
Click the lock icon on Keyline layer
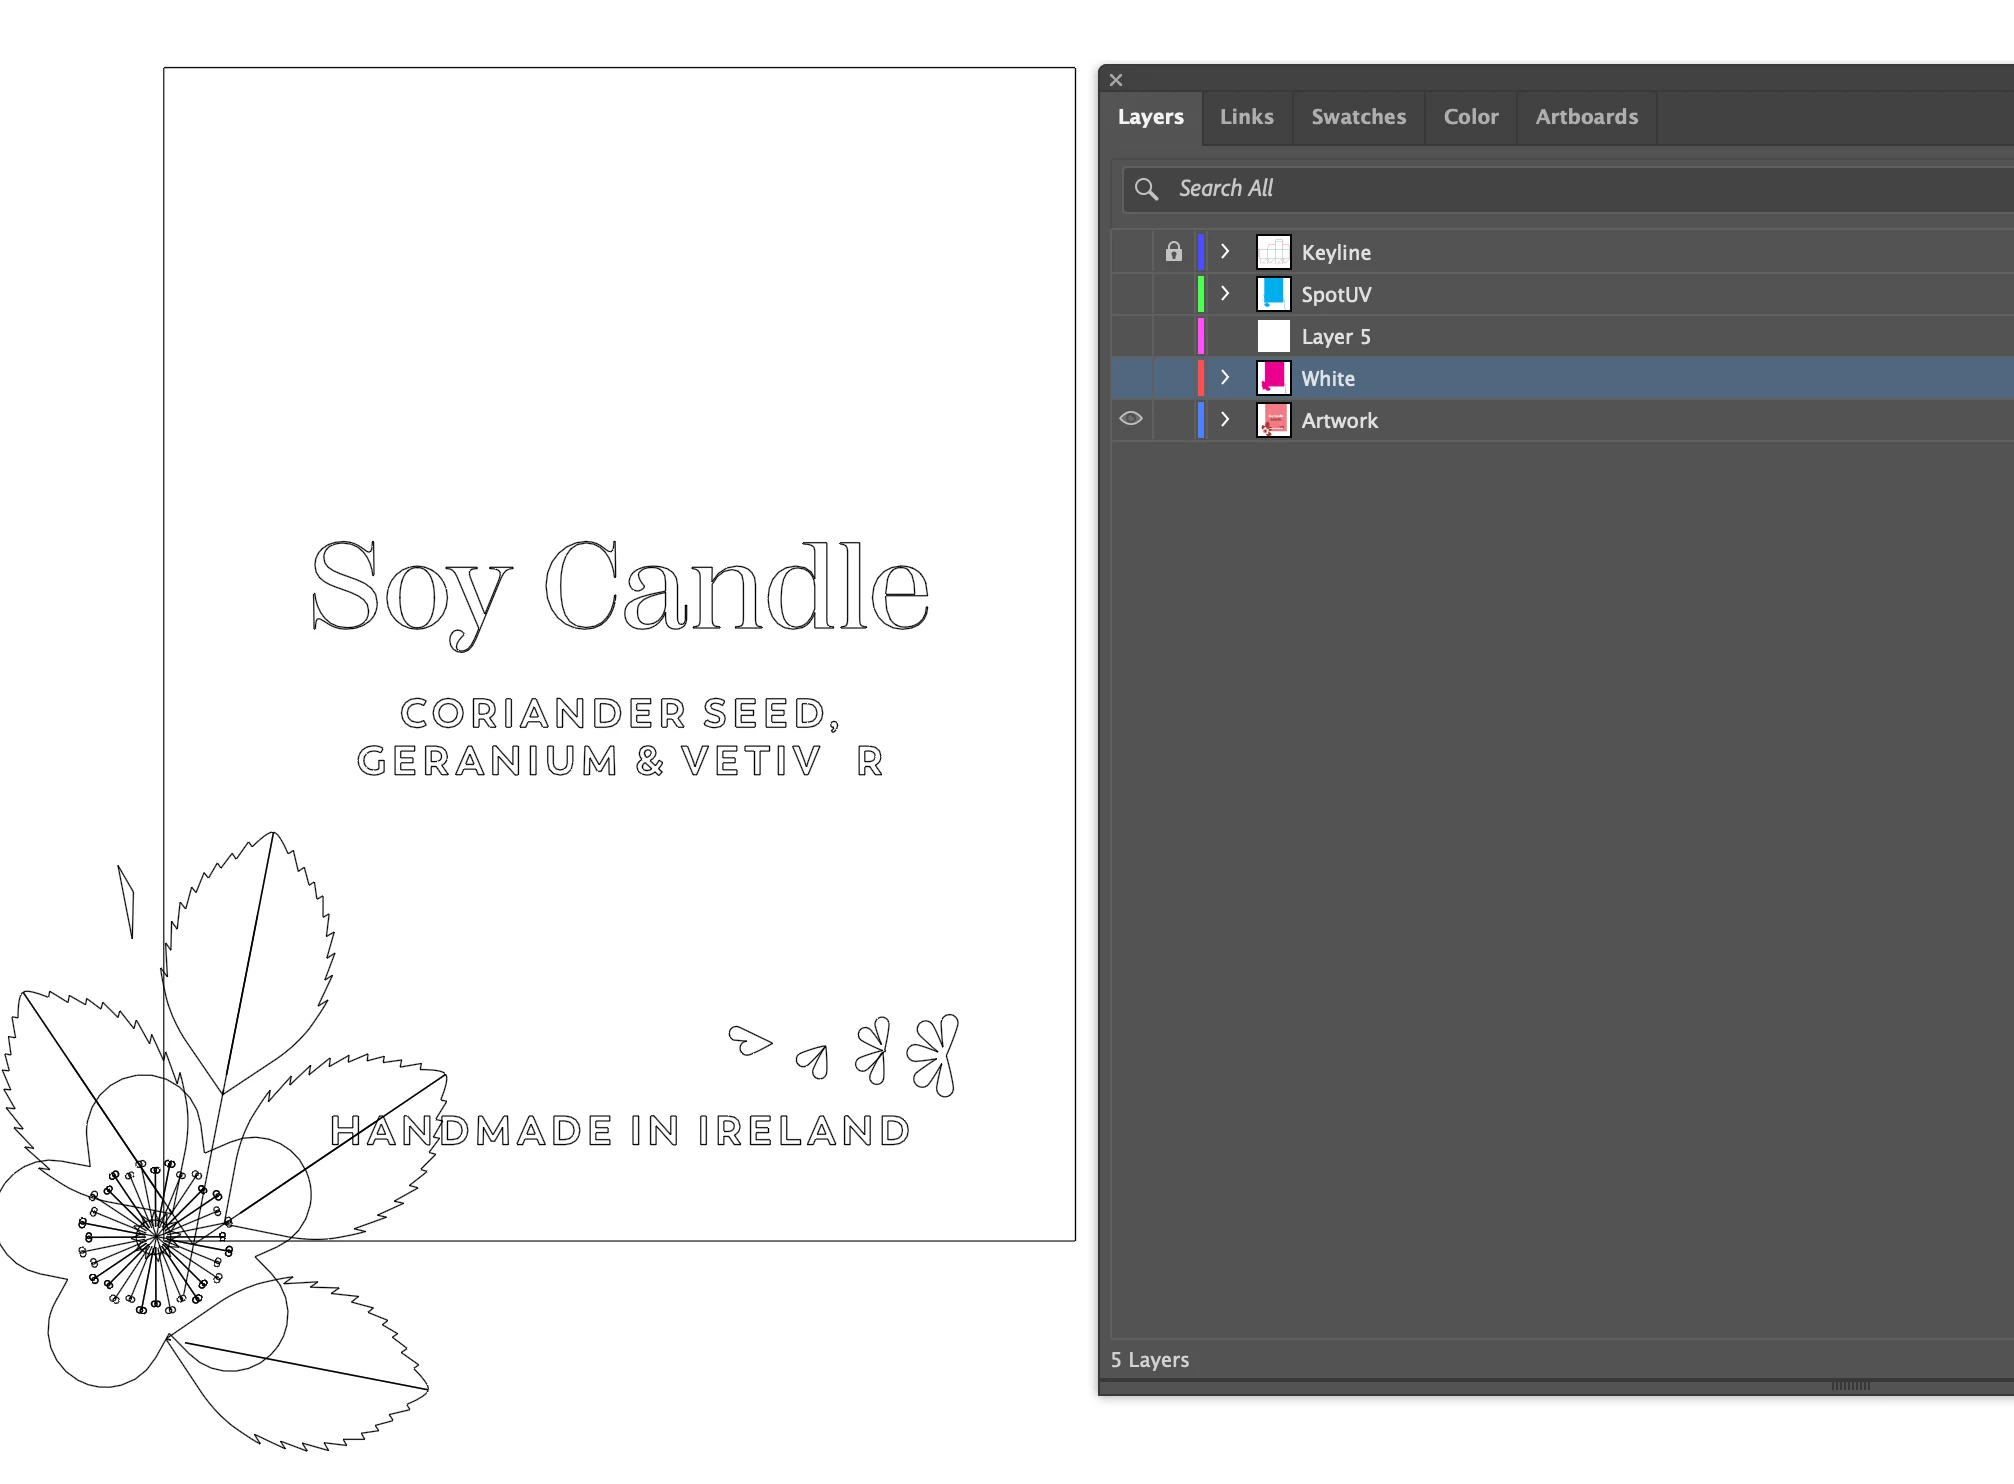pos(1173,252)
